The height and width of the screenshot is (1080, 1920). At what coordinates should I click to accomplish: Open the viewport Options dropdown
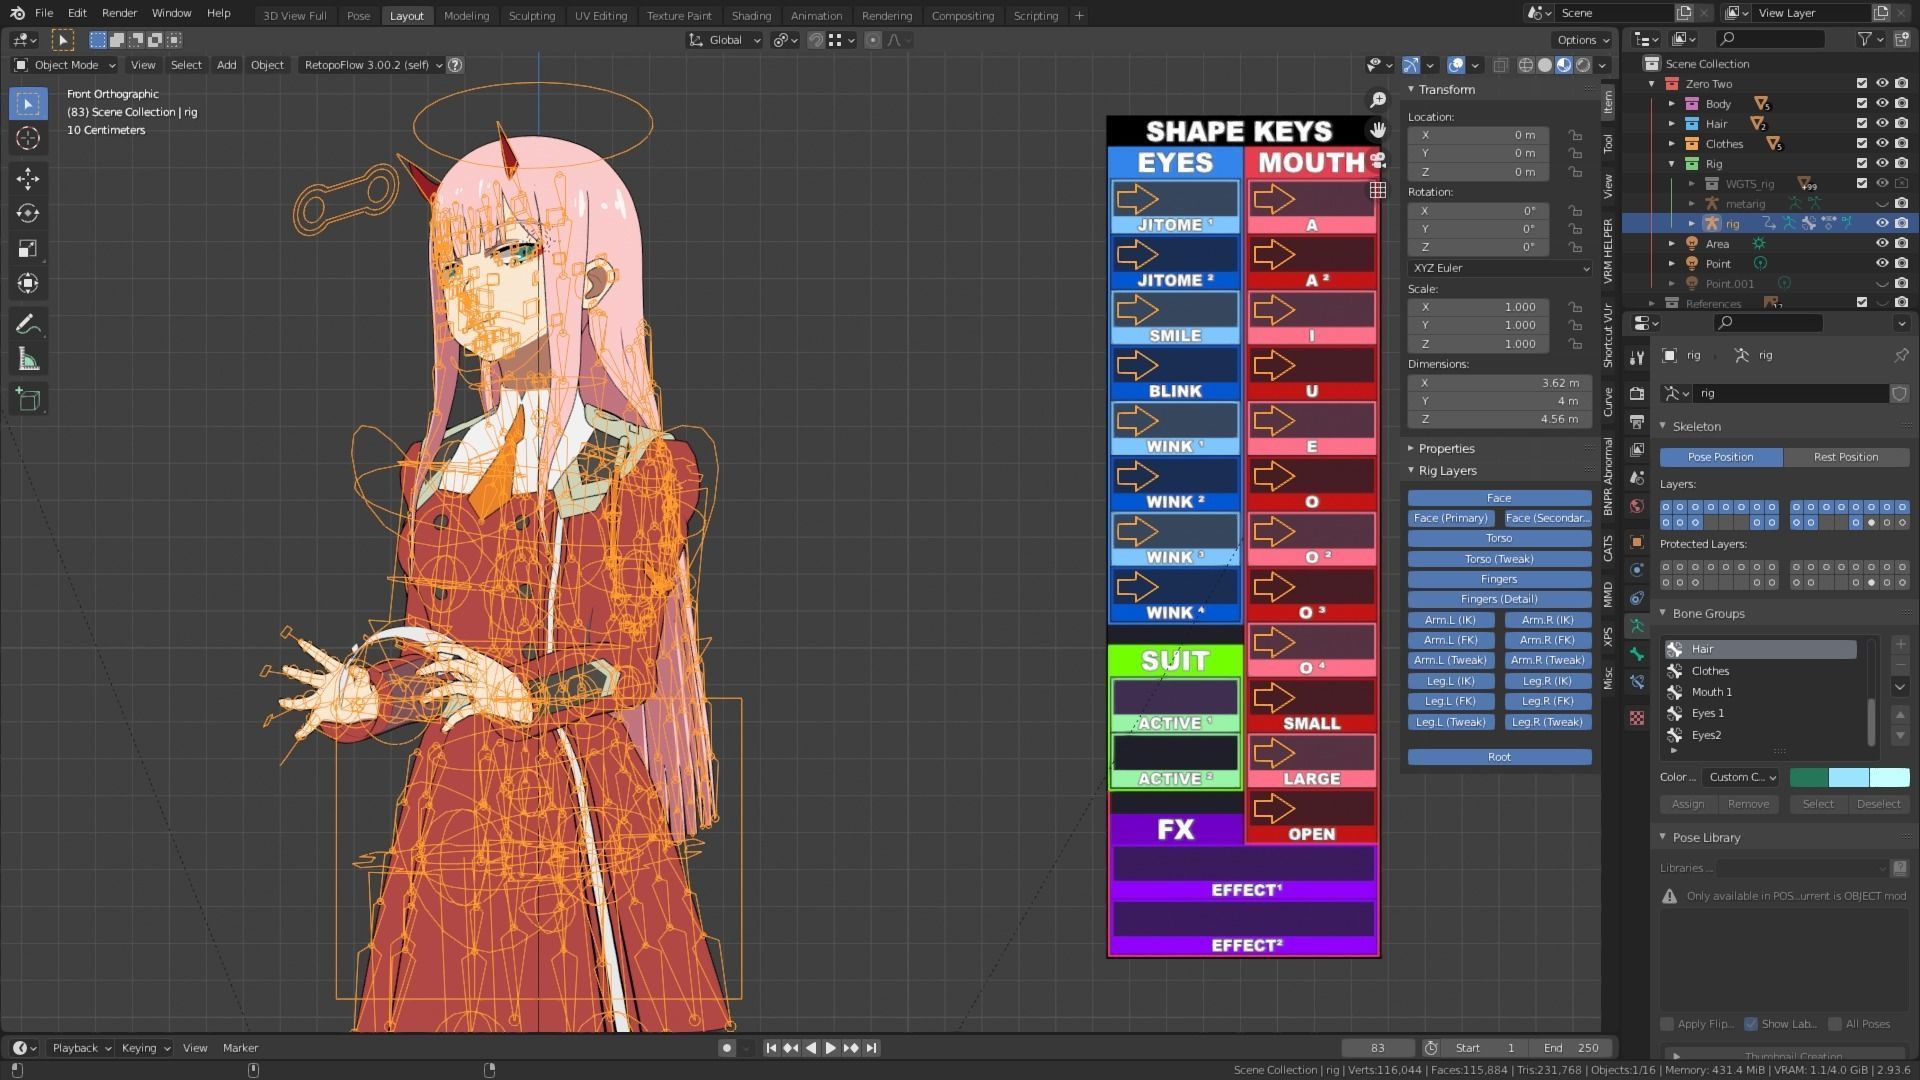1583,40
